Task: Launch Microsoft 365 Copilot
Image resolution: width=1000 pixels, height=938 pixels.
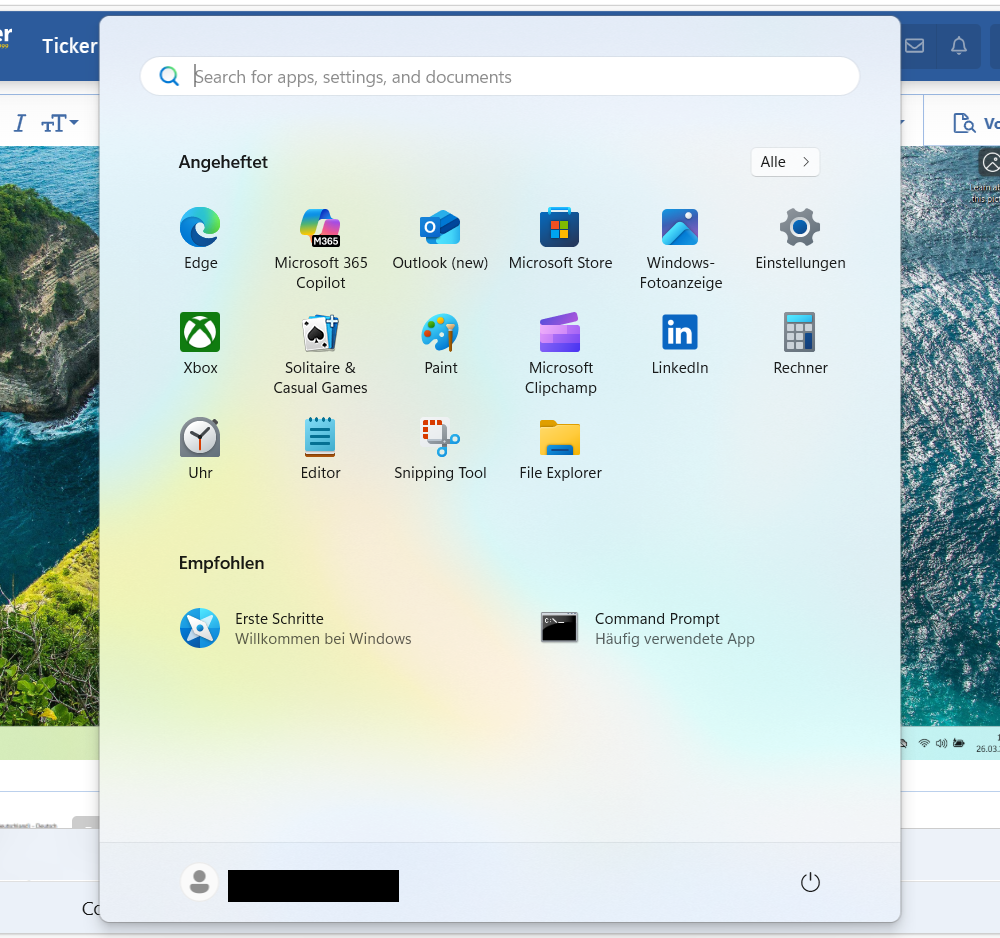Action: coord(321,249)
